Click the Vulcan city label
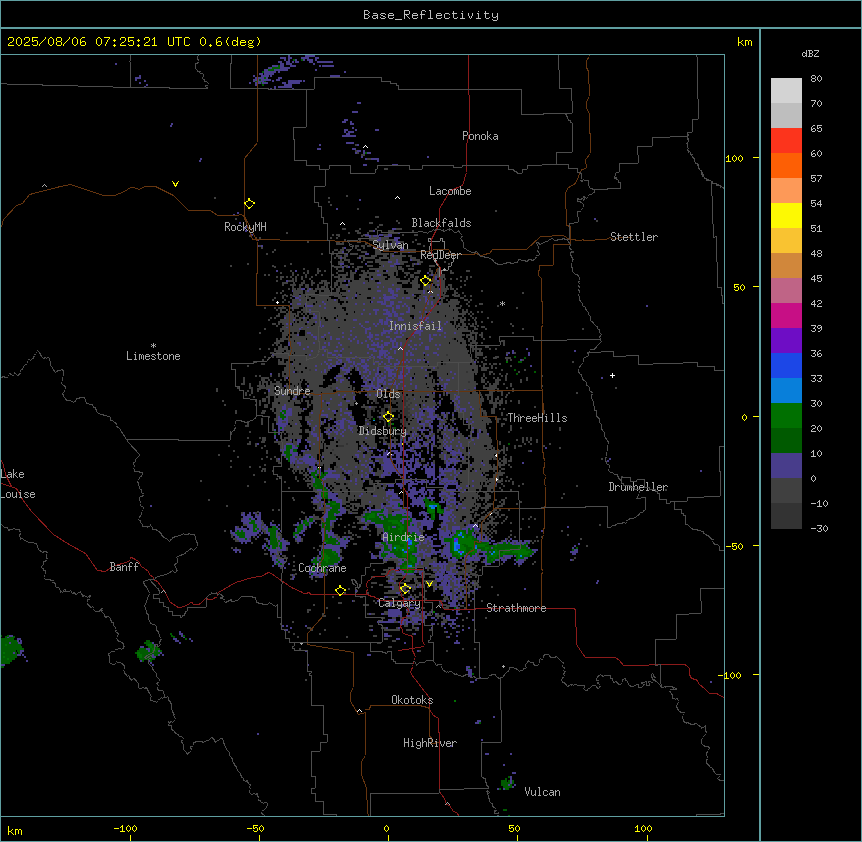The image size is (862, 842). click(543, 792)
